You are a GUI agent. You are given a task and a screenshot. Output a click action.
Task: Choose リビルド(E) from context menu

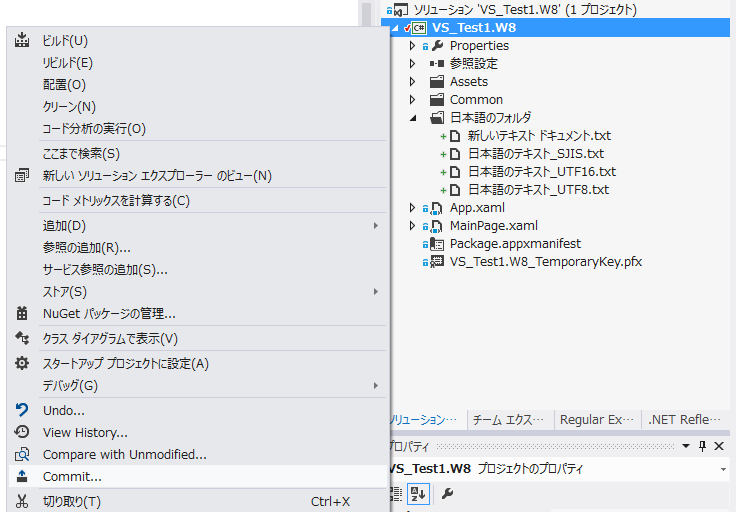pyautogui.click(x=197, y=62)
